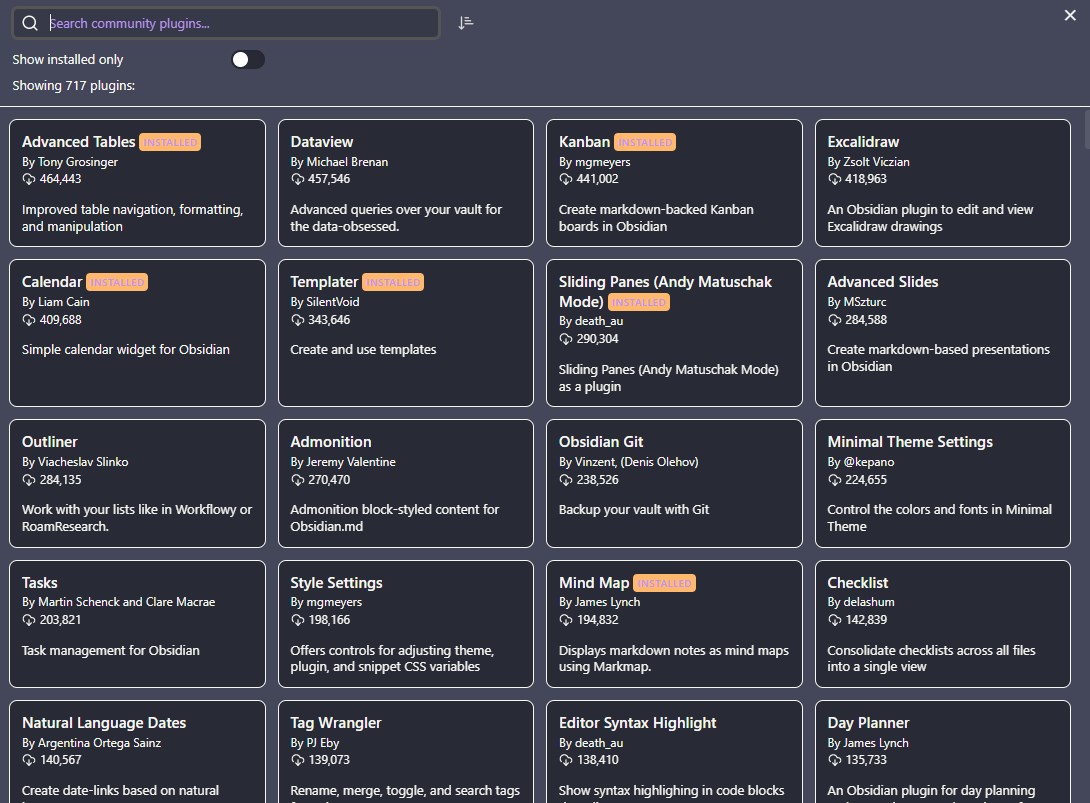Image resolution: width=1090 pixels, height=803 pixels.
Task: Click download icon on Editor Syntax Highlight
Action: coord(566,761)
